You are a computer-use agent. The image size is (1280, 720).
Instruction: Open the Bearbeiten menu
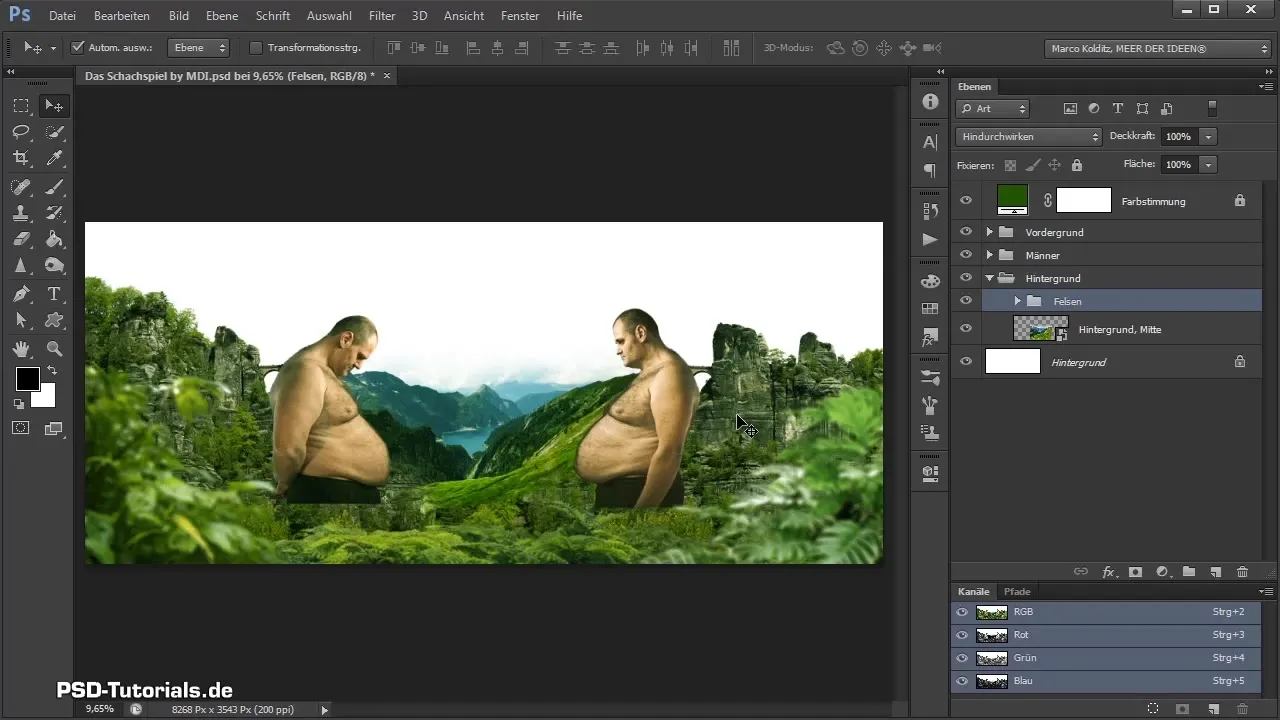pyautogui.click(x=121, y=16)
